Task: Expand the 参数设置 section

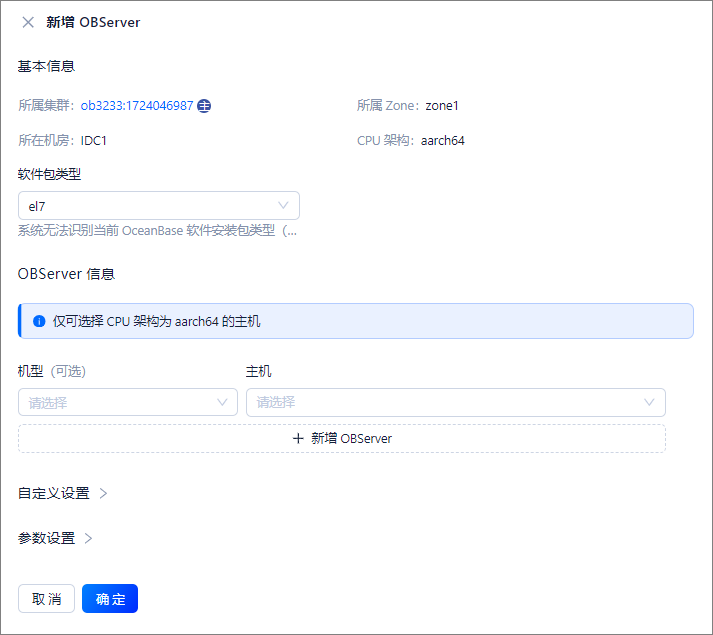Action: pos(46,539)
